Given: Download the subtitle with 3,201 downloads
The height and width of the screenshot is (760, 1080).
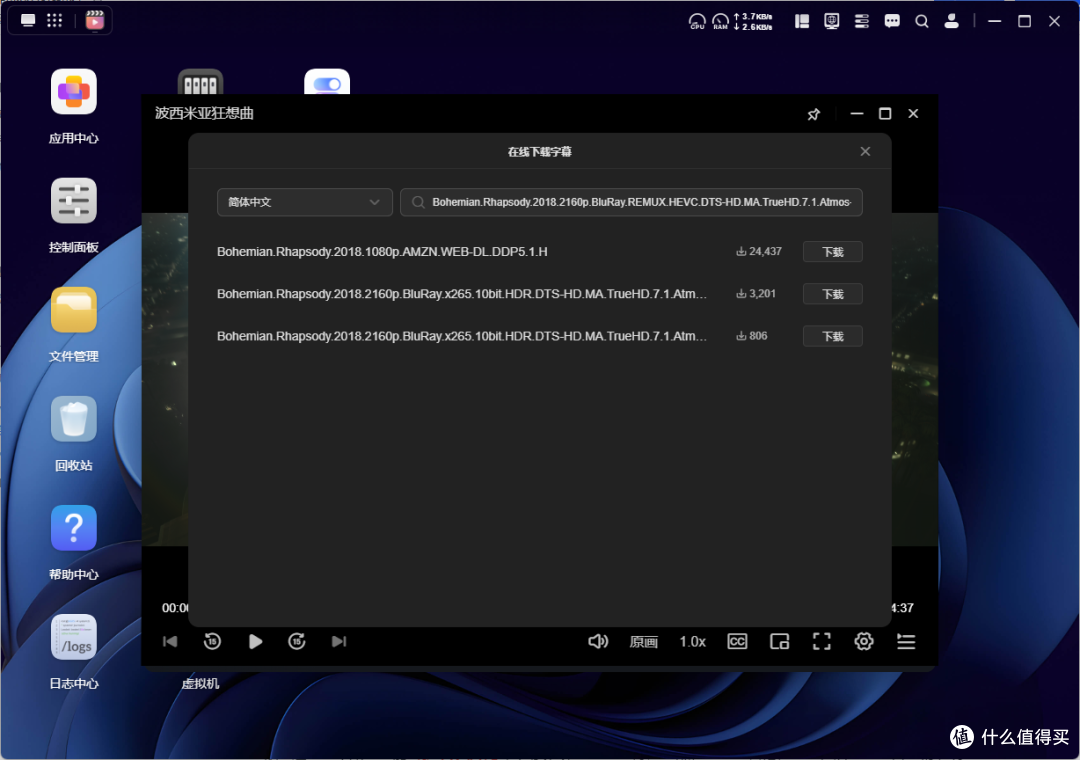Looking at the screenshot, I should tap(833, 294).
